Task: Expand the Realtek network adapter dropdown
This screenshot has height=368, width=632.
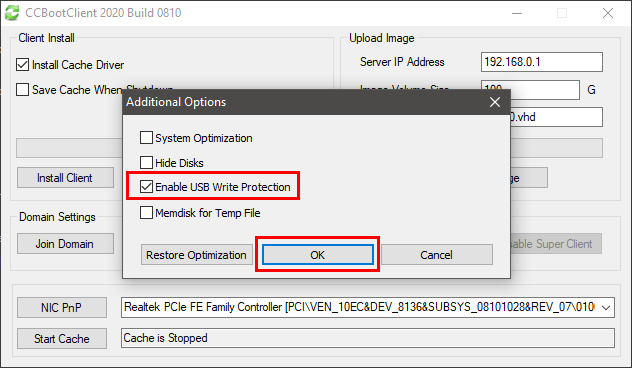Action: click(x=606, y=308)
